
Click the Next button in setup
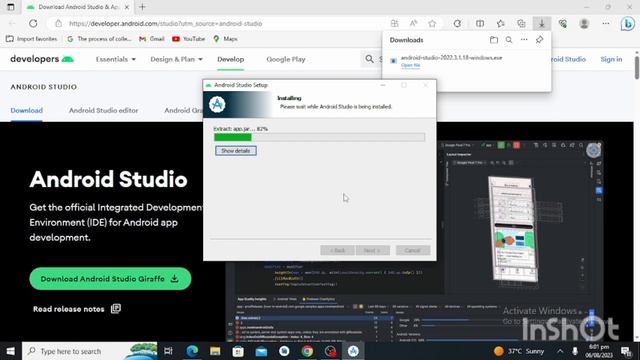pyautogui.click(x=372, y=250)
